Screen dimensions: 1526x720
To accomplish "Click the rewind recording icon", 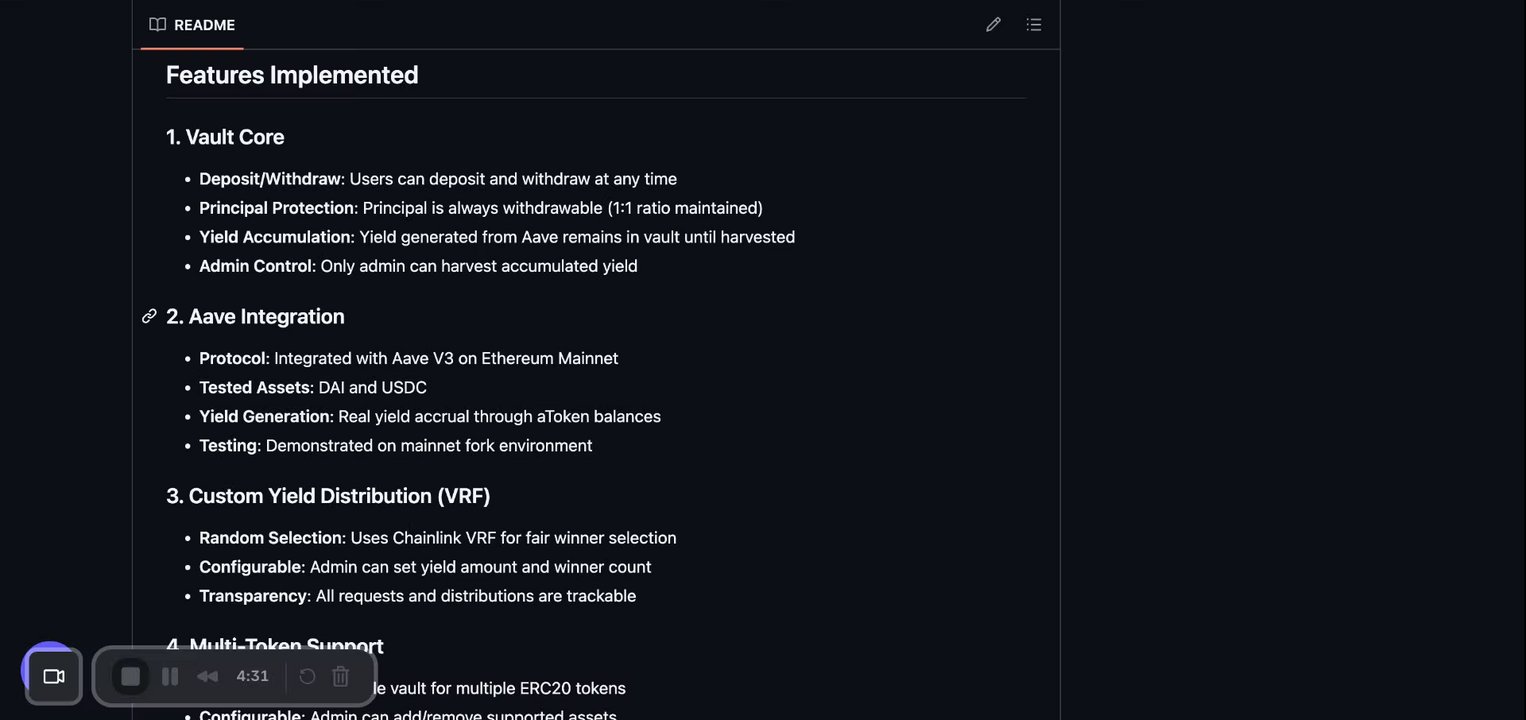I will (207, 677).
